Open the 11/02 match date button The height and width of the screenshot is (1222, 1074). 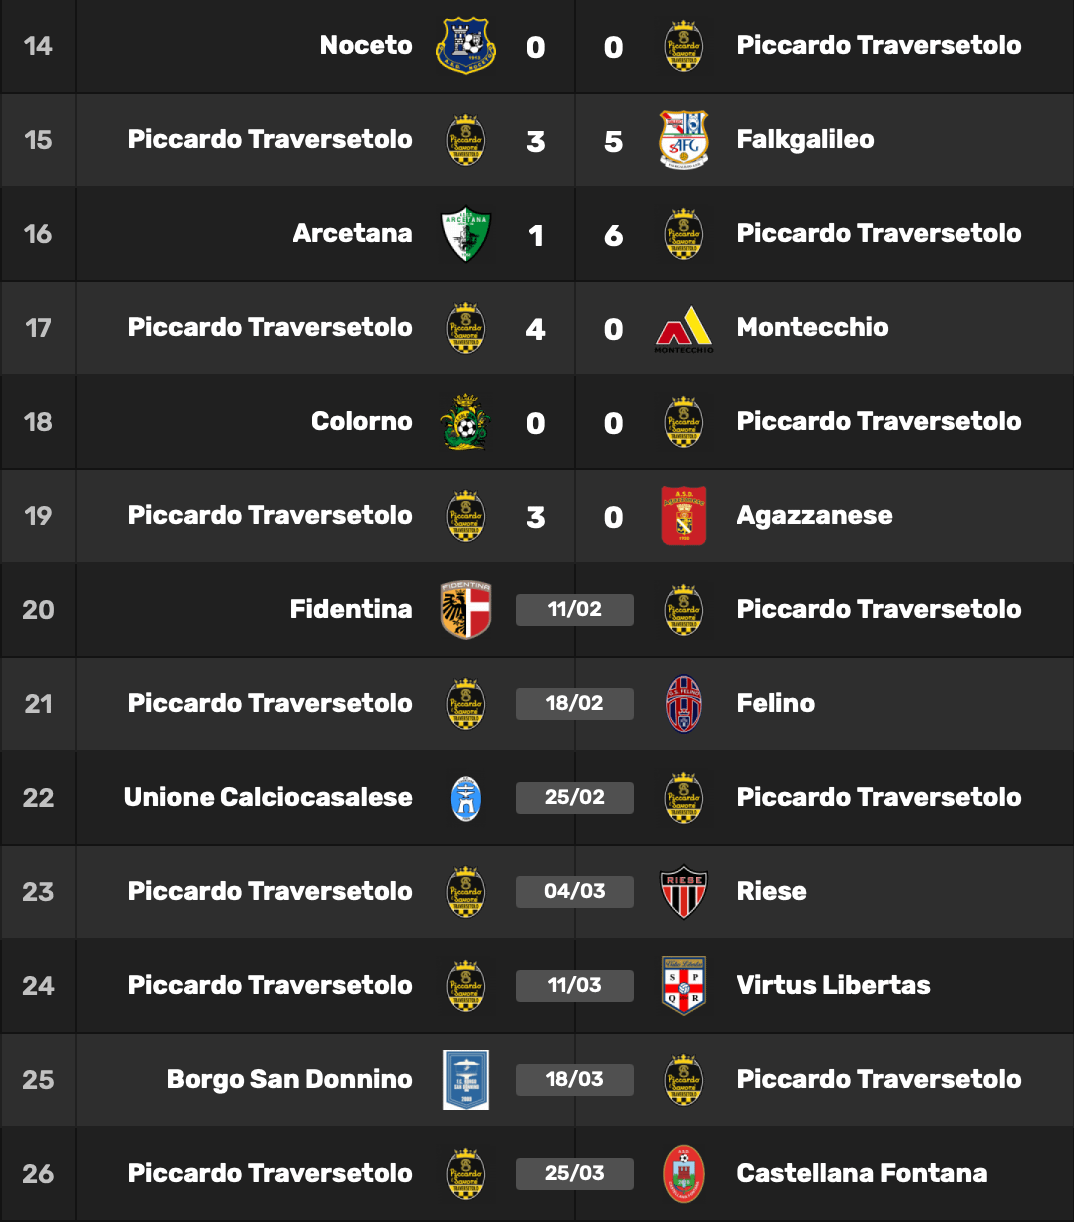pyautogui.click(x=575, y=609)
